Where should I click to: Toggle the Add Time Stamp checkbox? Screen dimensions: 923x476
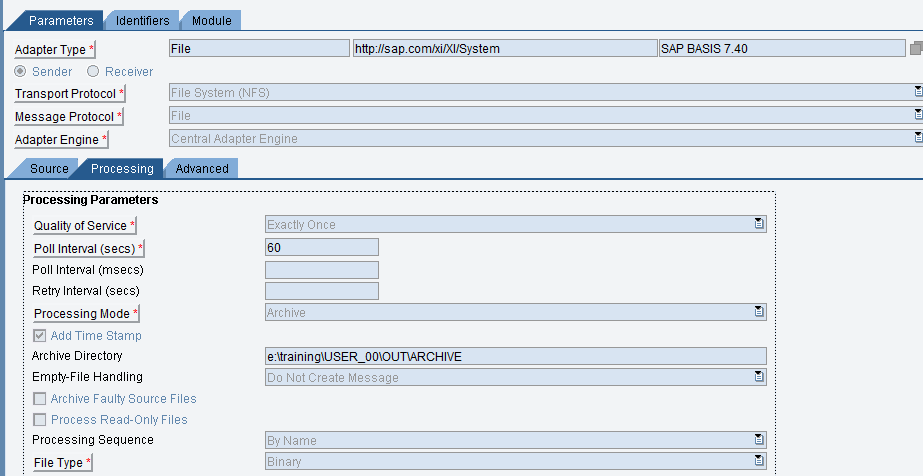click(39, 336)
